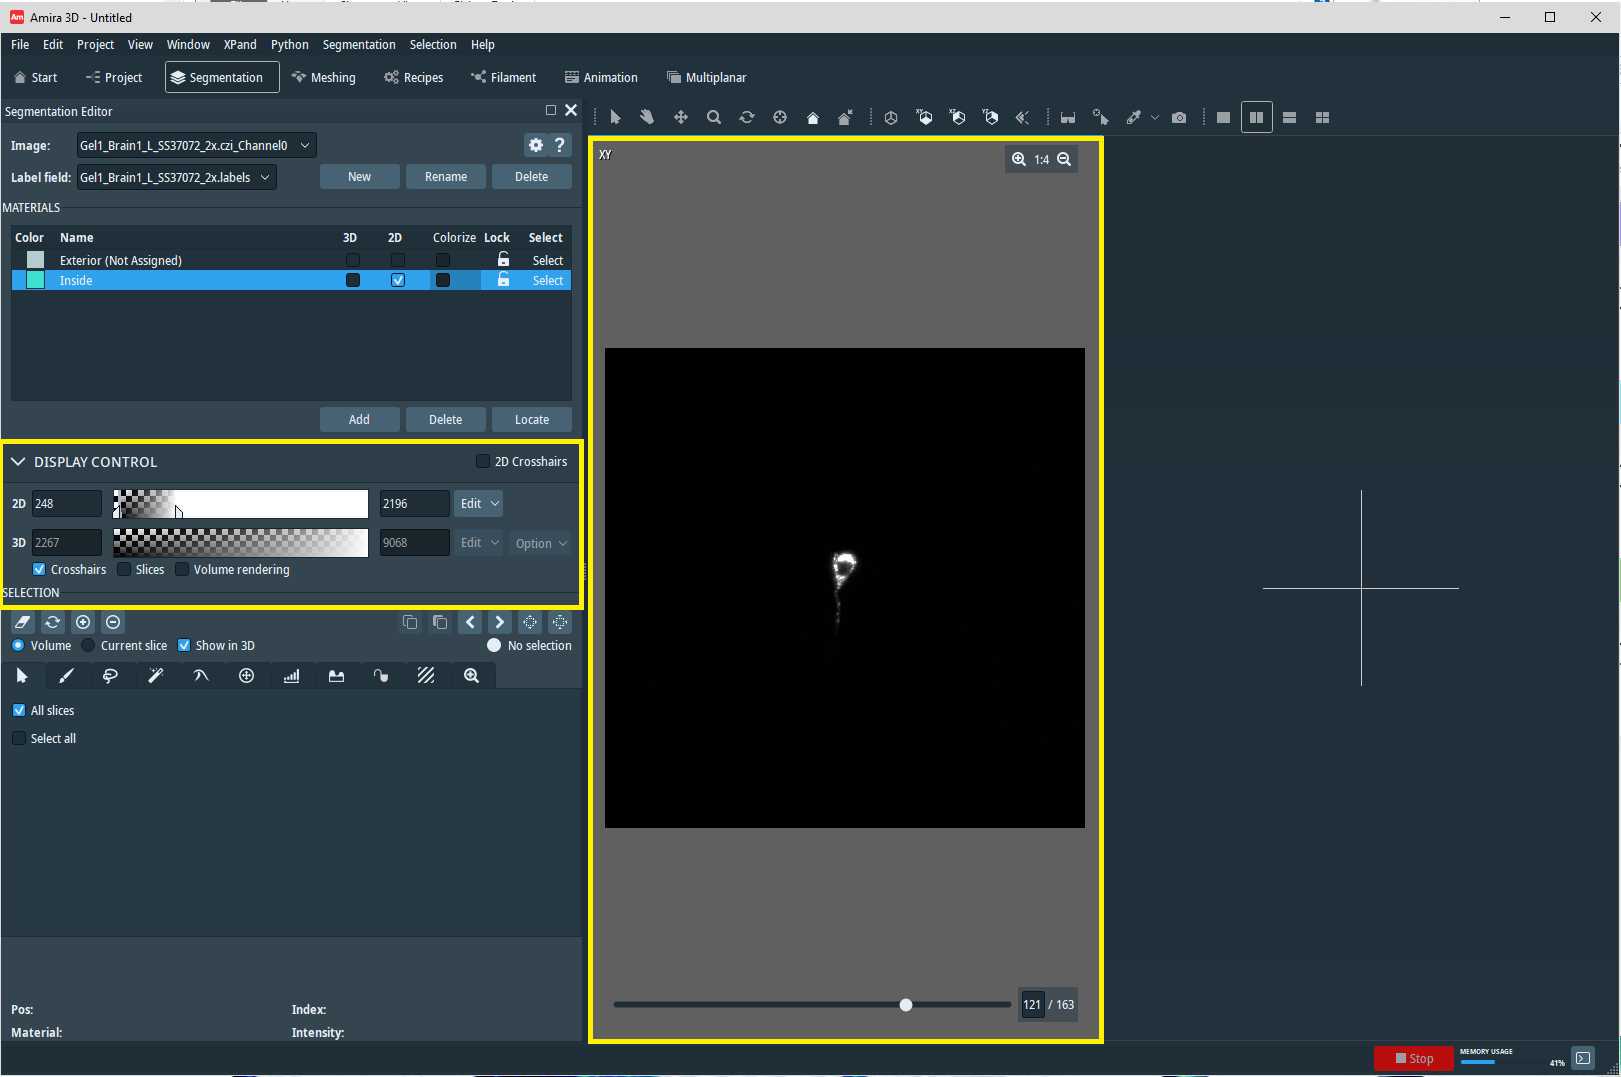Viewport: 1621px width, 1077px height.
Task: Click the hand Translate viewer tool
Action: pos(647,117)
